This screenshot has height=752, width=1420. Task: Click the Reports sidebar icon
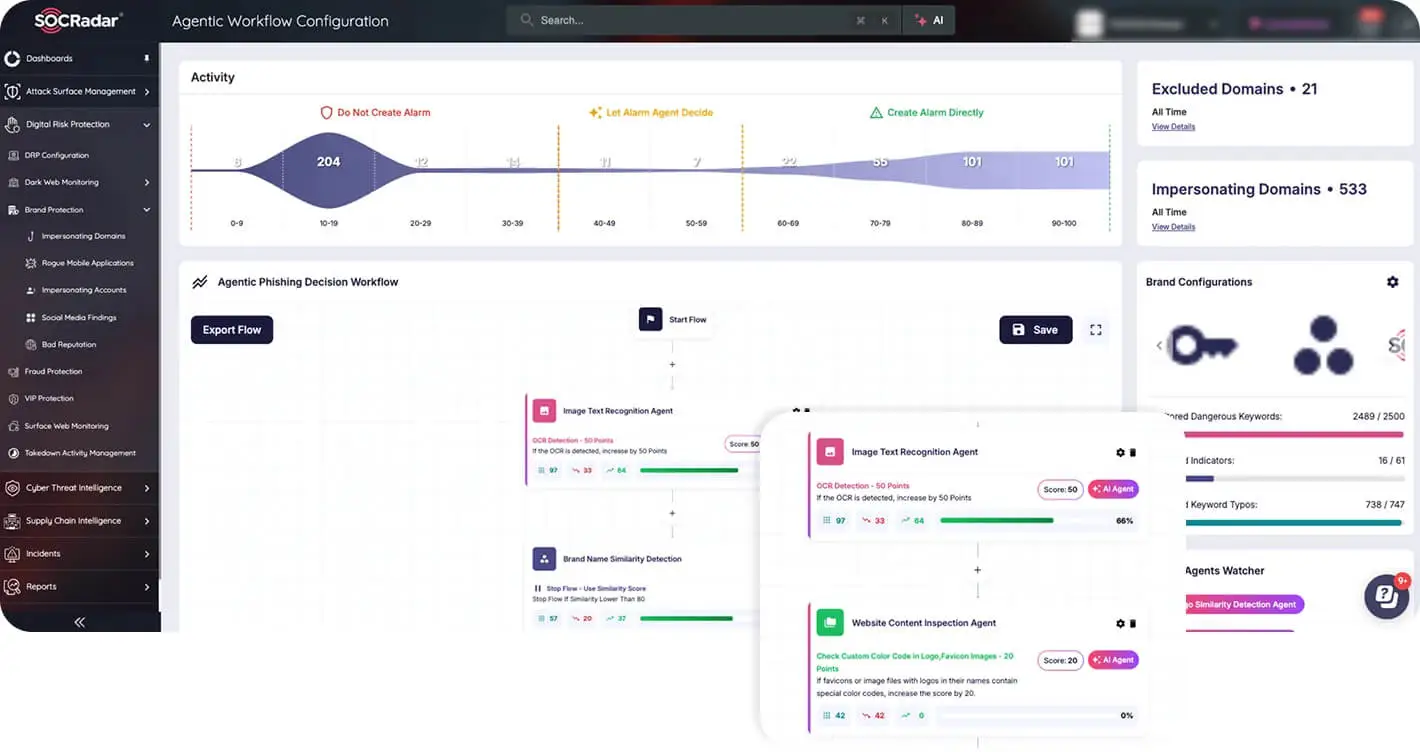12,587
